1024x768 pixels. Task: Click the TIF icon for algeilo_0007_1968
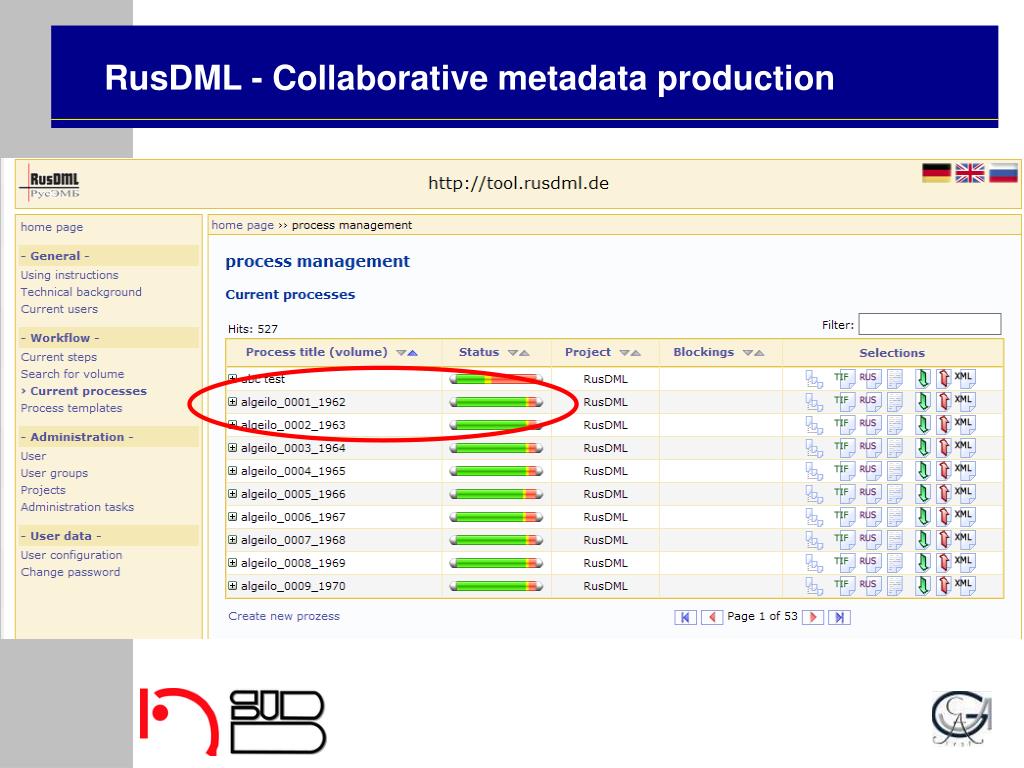(x=843, y=539)
